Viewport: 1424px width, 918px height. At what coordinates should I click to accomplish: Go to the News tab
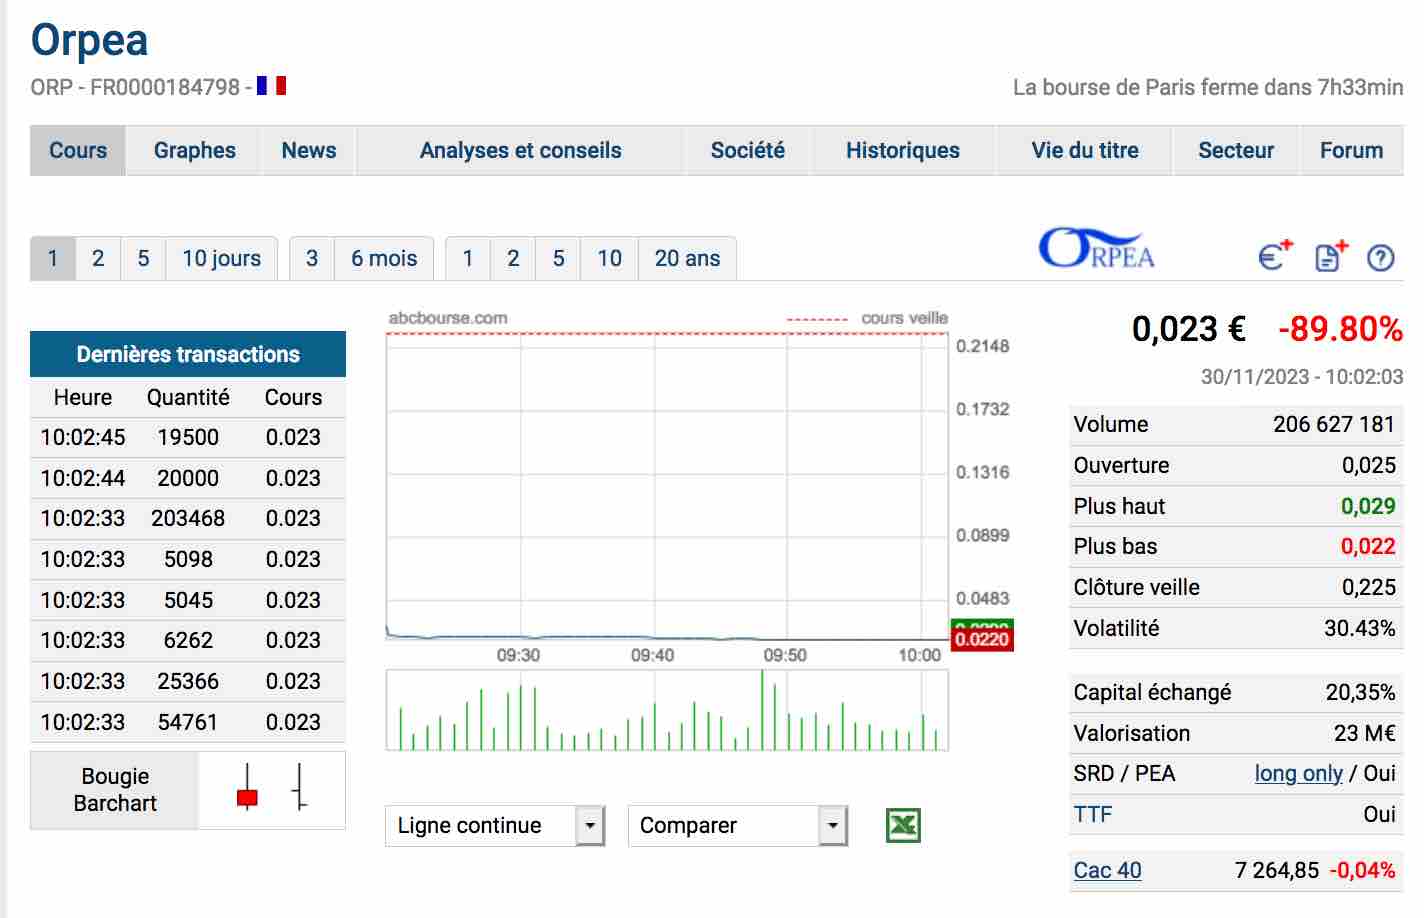tap(309, 150)
